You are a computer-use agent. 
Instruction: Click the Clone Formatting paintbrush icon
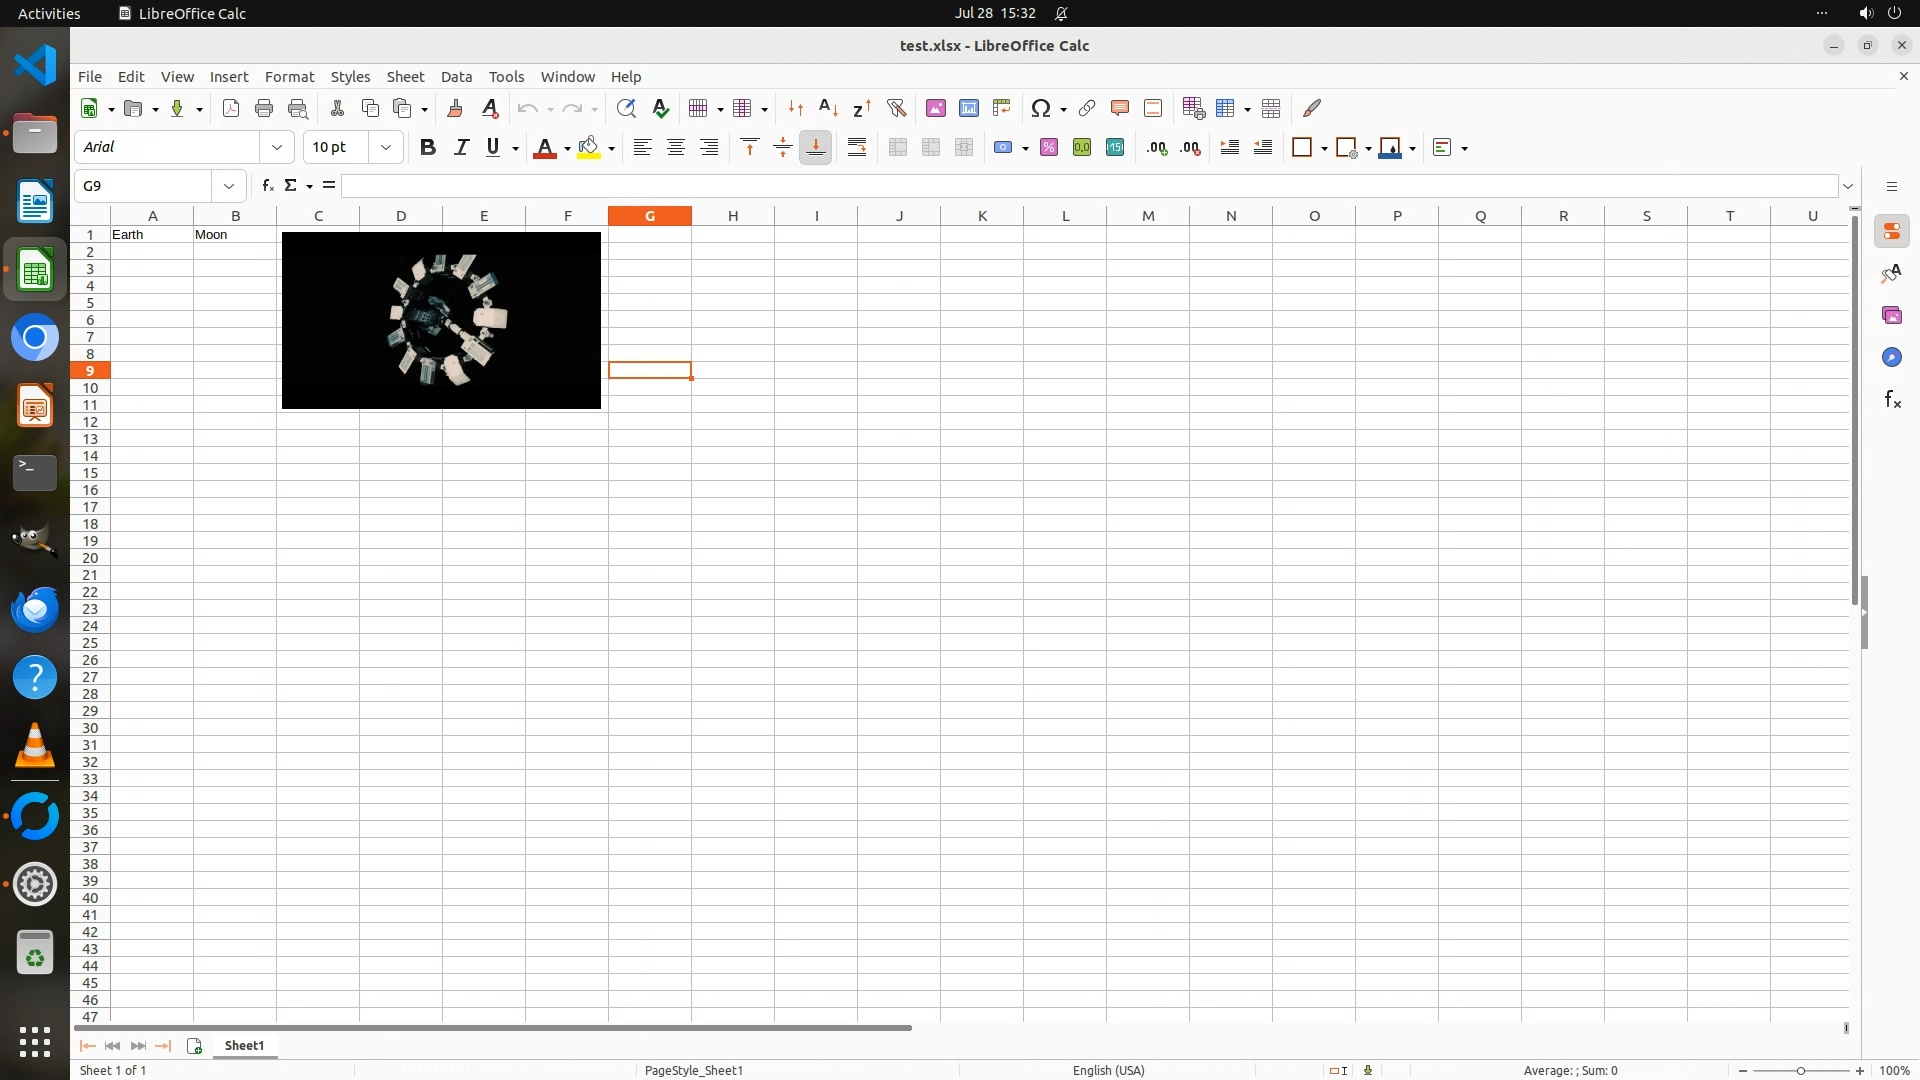pos(455,108)
